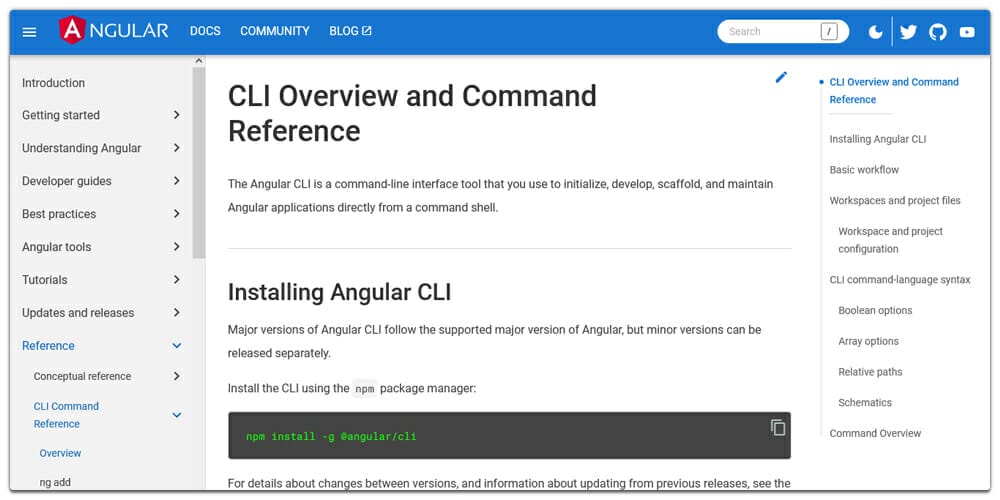
Task: Jump to Installing Angular CLI in contents
Action: (878, 139)
